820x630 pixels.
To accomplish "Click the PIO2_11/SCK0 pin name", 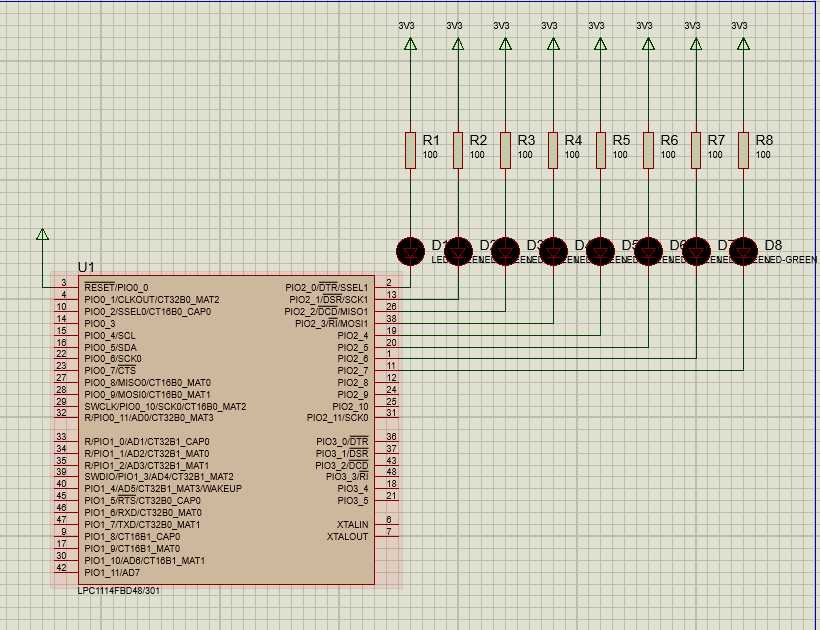I will pos(337,418).
